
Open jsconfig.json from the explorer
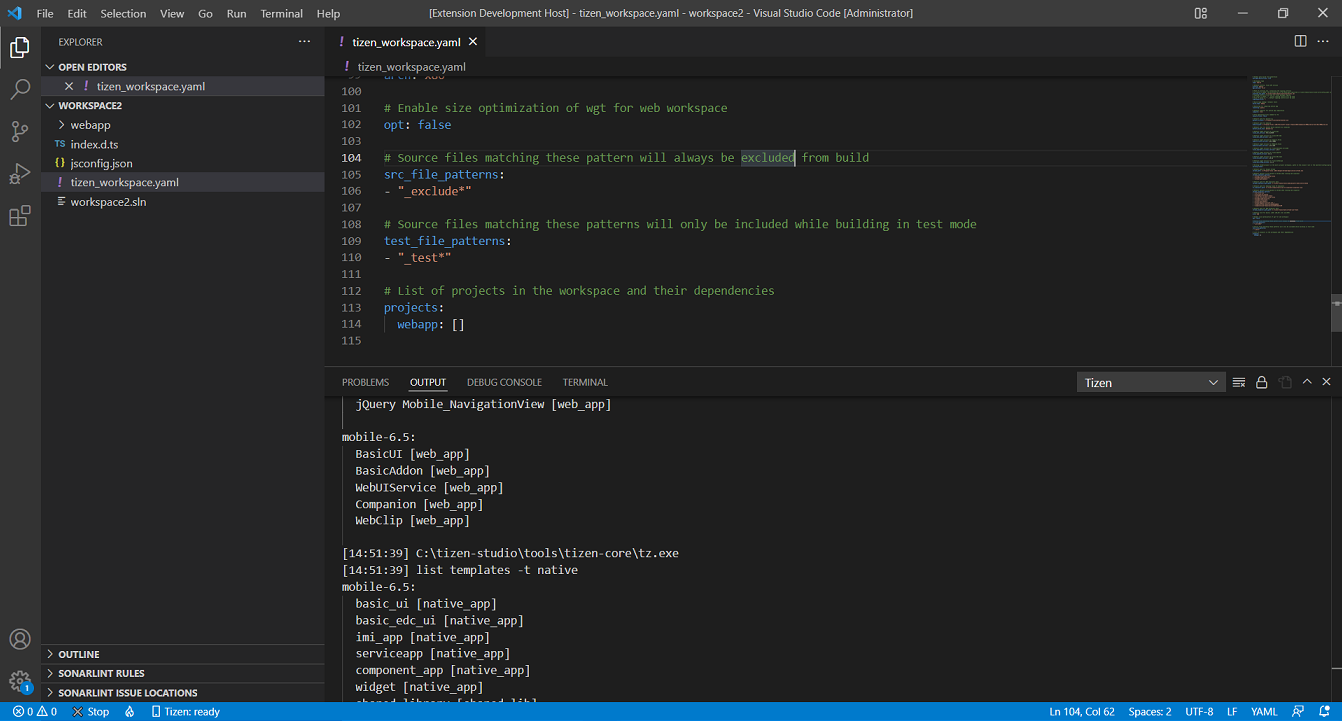pos(101,163)
